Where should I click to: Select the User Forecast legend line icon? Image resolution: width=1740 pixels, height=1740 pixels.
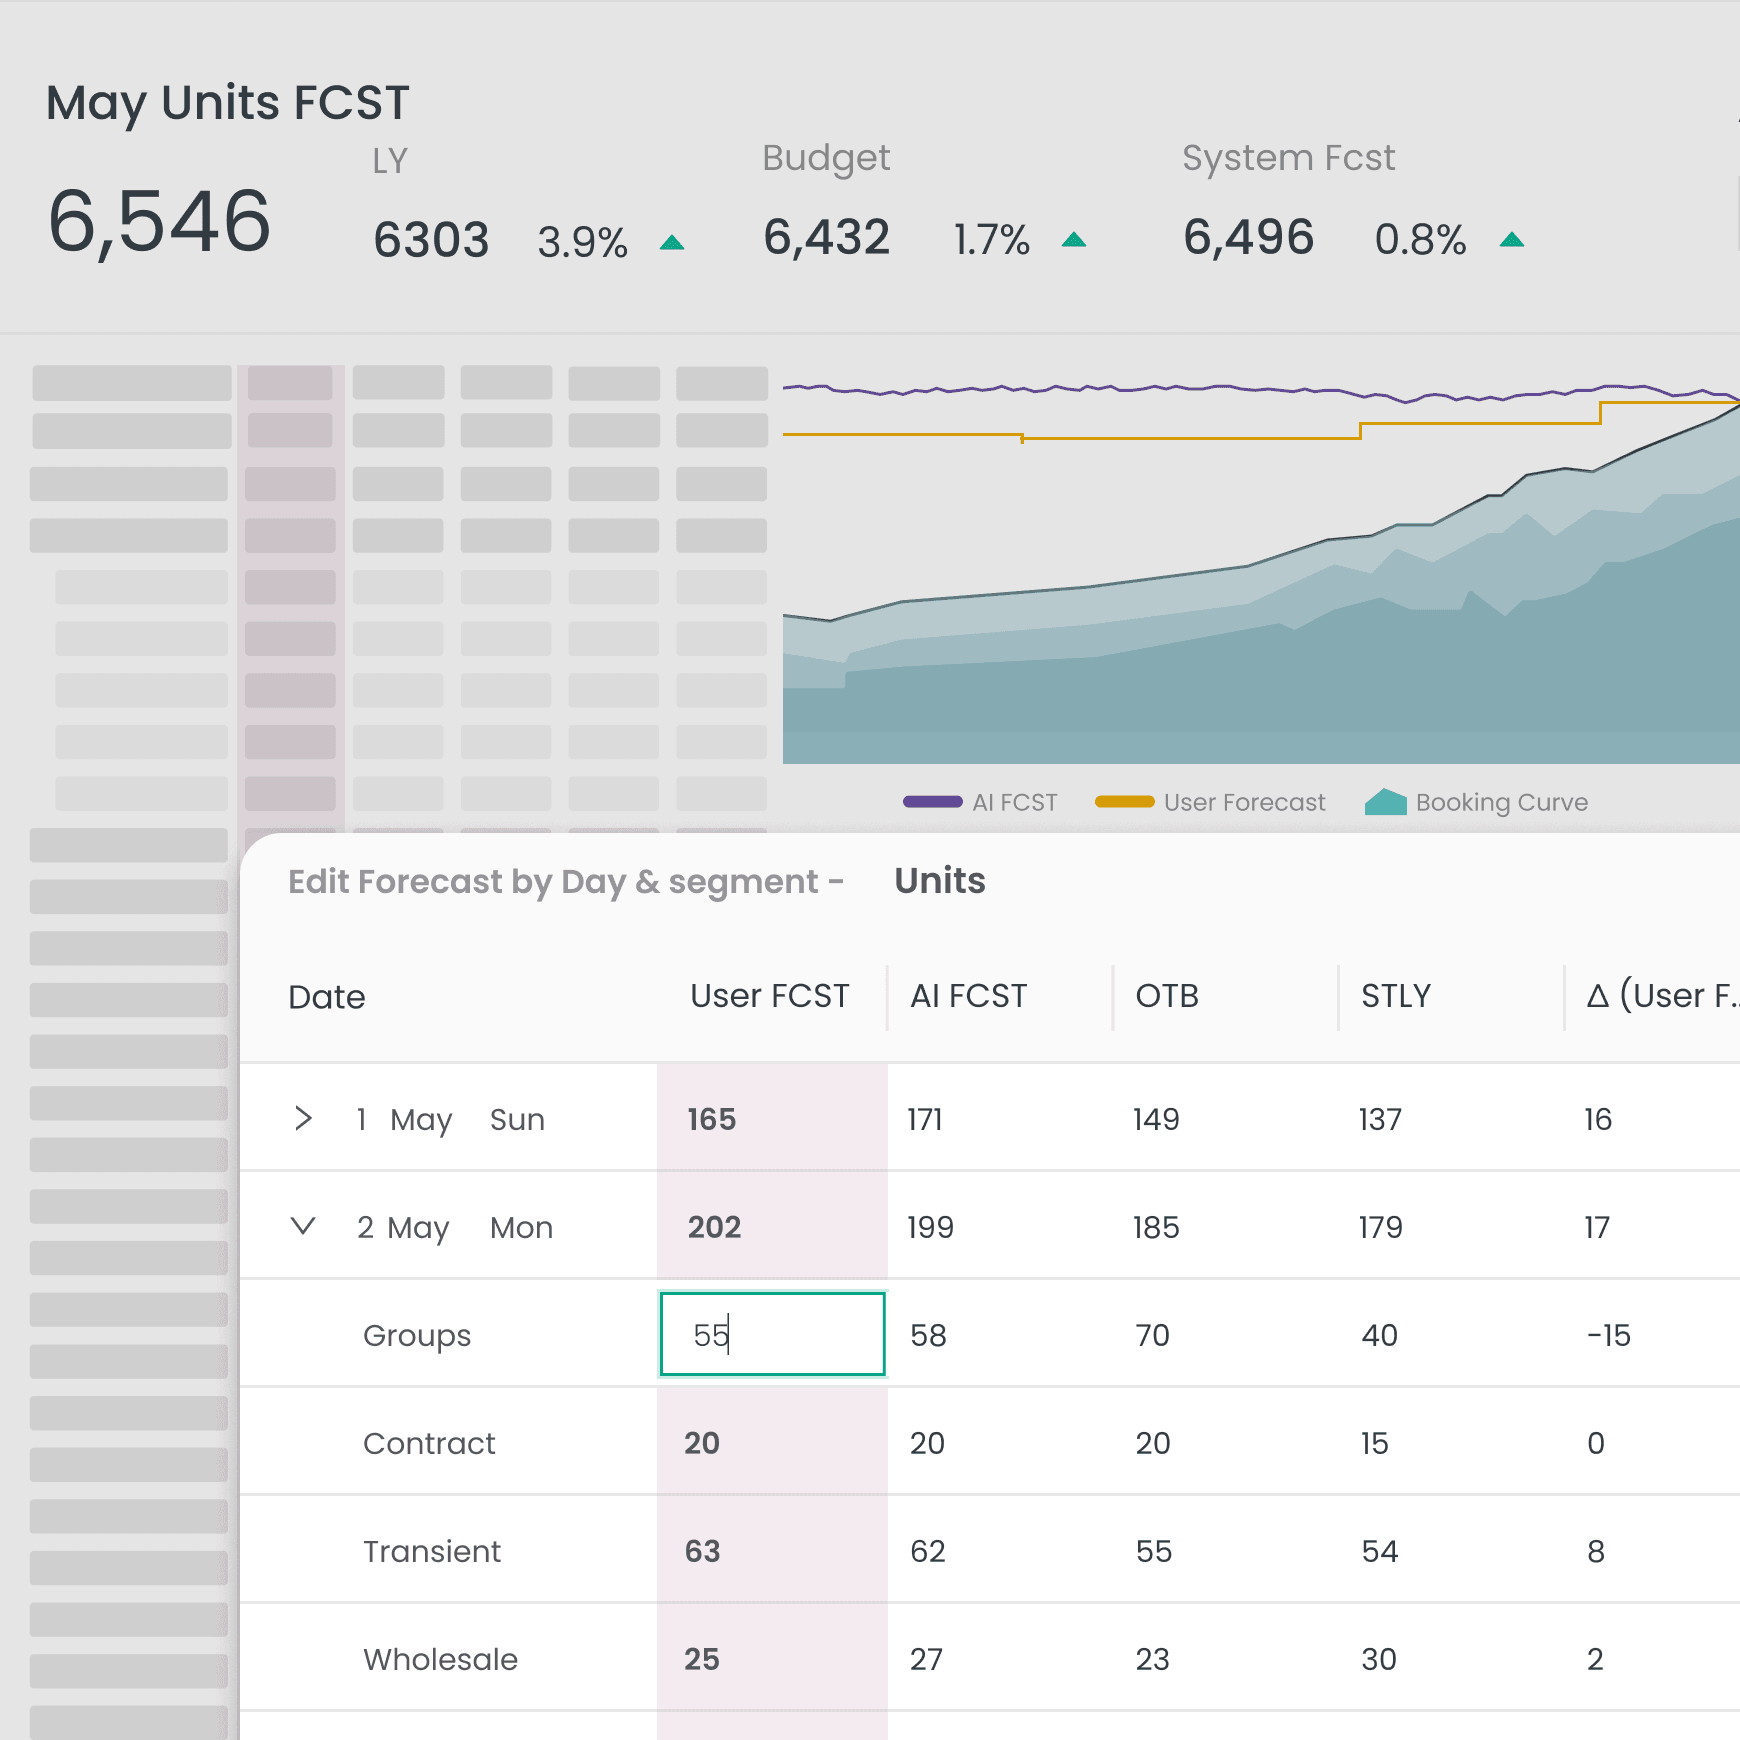pos(1125,801)
